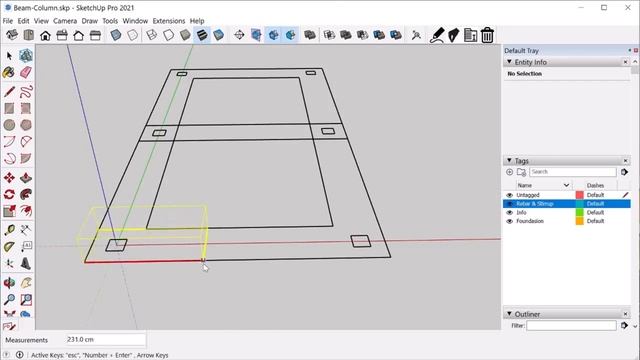Viewport: 640px width, 360px height.
Task: Select the arrow Select tool
Action: pos(9,56)
